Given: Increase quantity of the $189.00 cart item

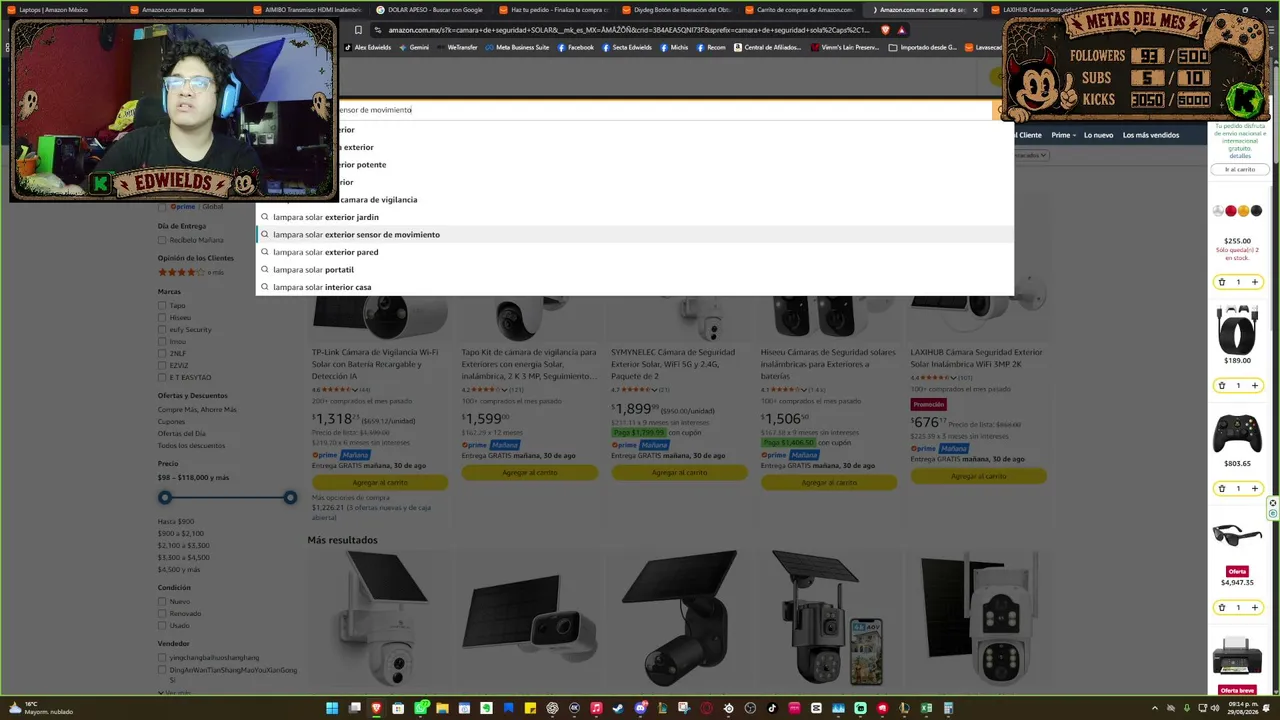Looking at the screenshot, I should tap(1254, 385).
